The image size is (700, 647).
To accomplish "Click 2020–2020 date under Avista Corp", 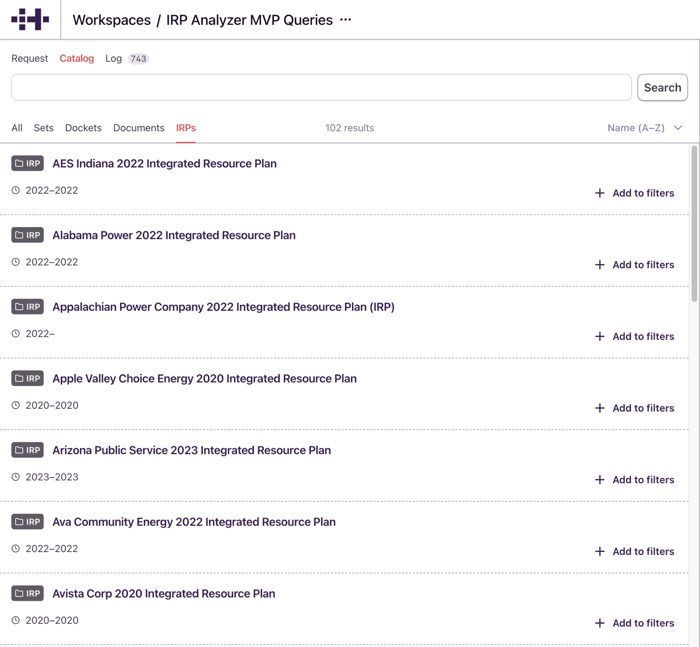I will coord(52,621).
